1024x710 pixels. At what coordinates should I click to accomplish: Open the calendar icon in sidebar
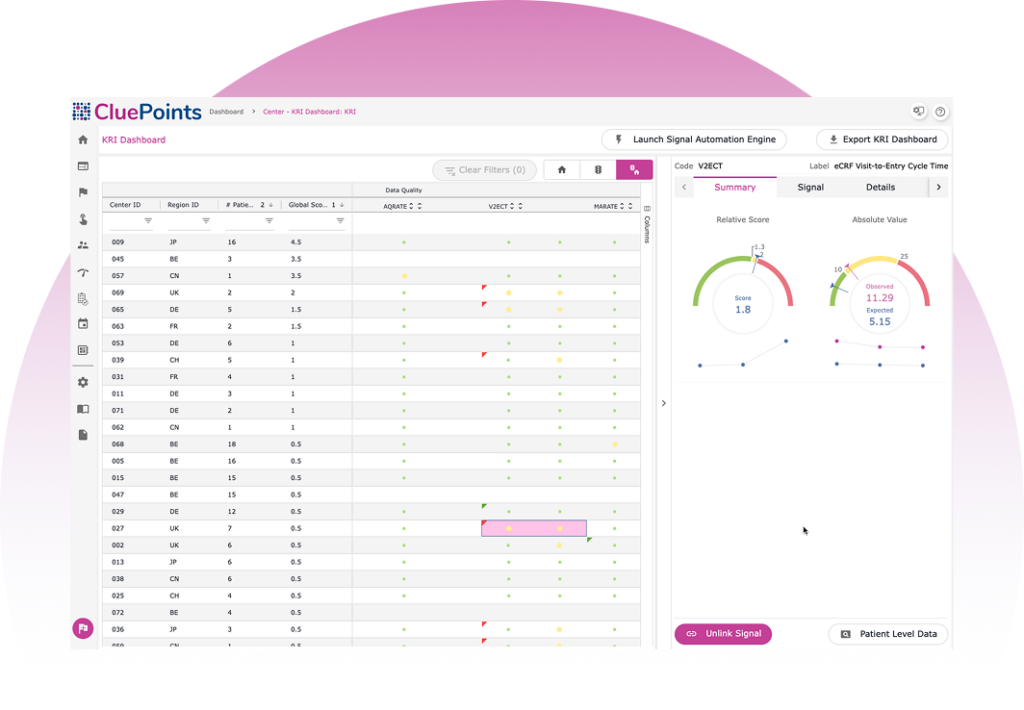click(83, 324)
